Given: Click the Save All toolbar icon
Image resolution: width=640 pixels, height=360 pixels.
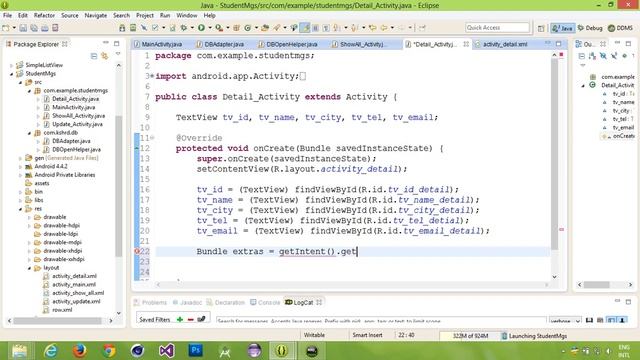Looking at the screenshot, I should click(x=34, y=28).
